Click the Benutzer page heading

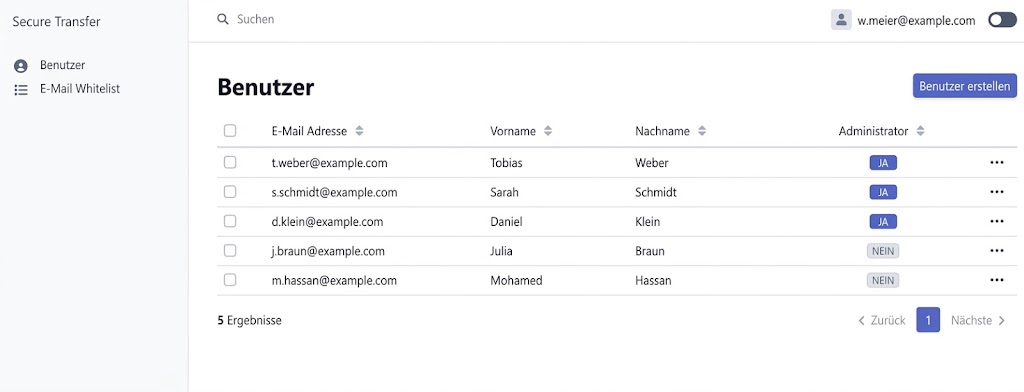pos(266,87)
